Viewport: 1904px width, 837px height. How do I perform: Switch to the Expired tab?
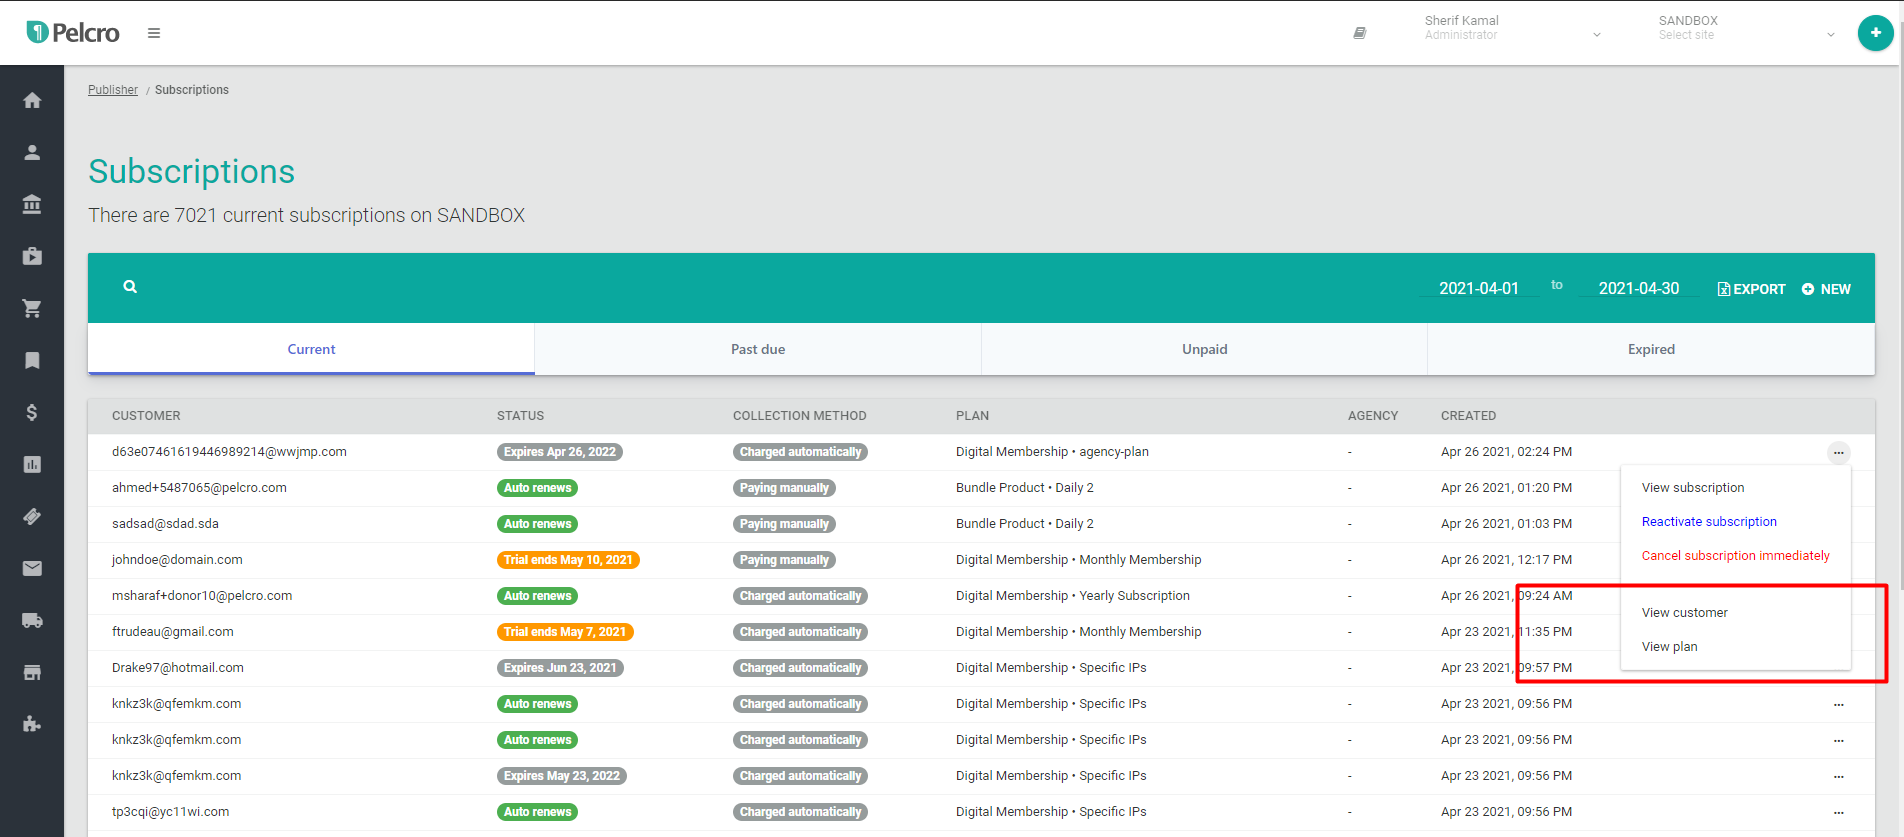[x=1651, y=349]
